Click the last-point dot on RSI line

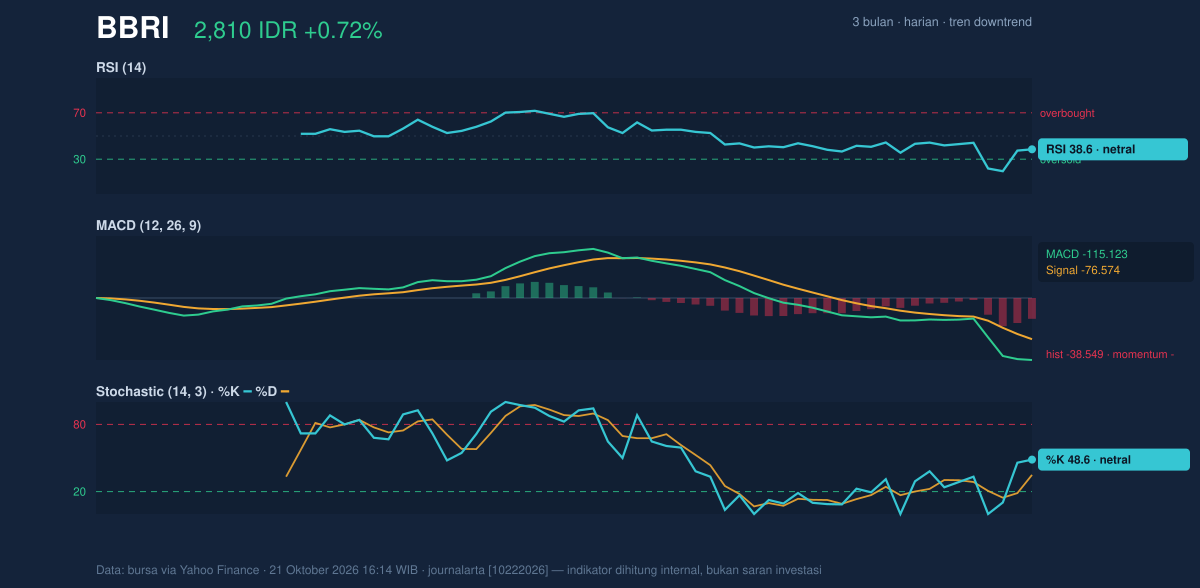pyautogui.click(x=1032, y=149)
